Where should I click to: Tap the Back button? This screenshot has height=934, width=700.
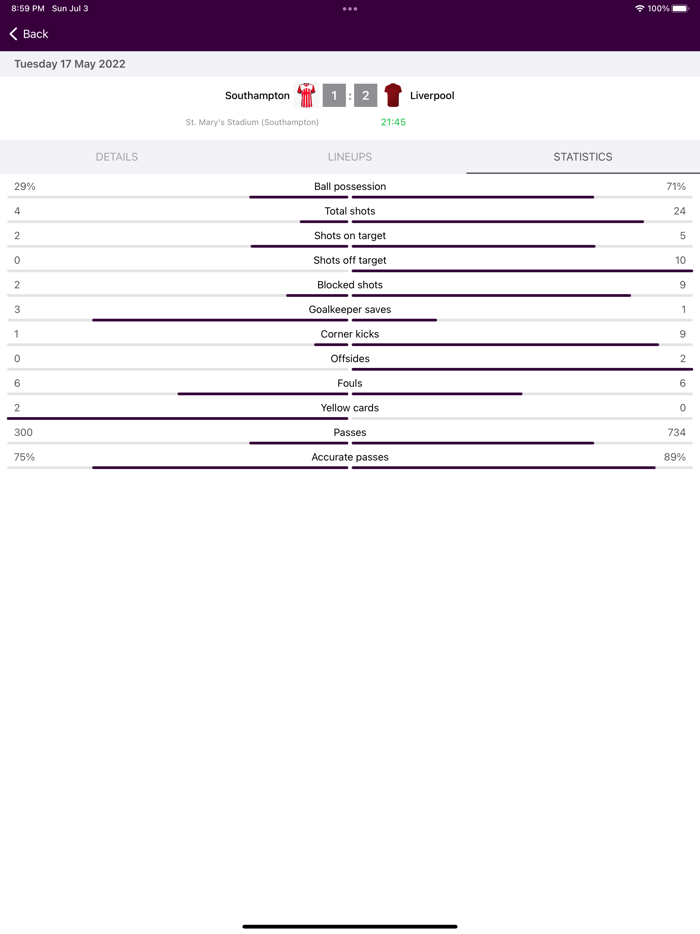click(25, 33)
